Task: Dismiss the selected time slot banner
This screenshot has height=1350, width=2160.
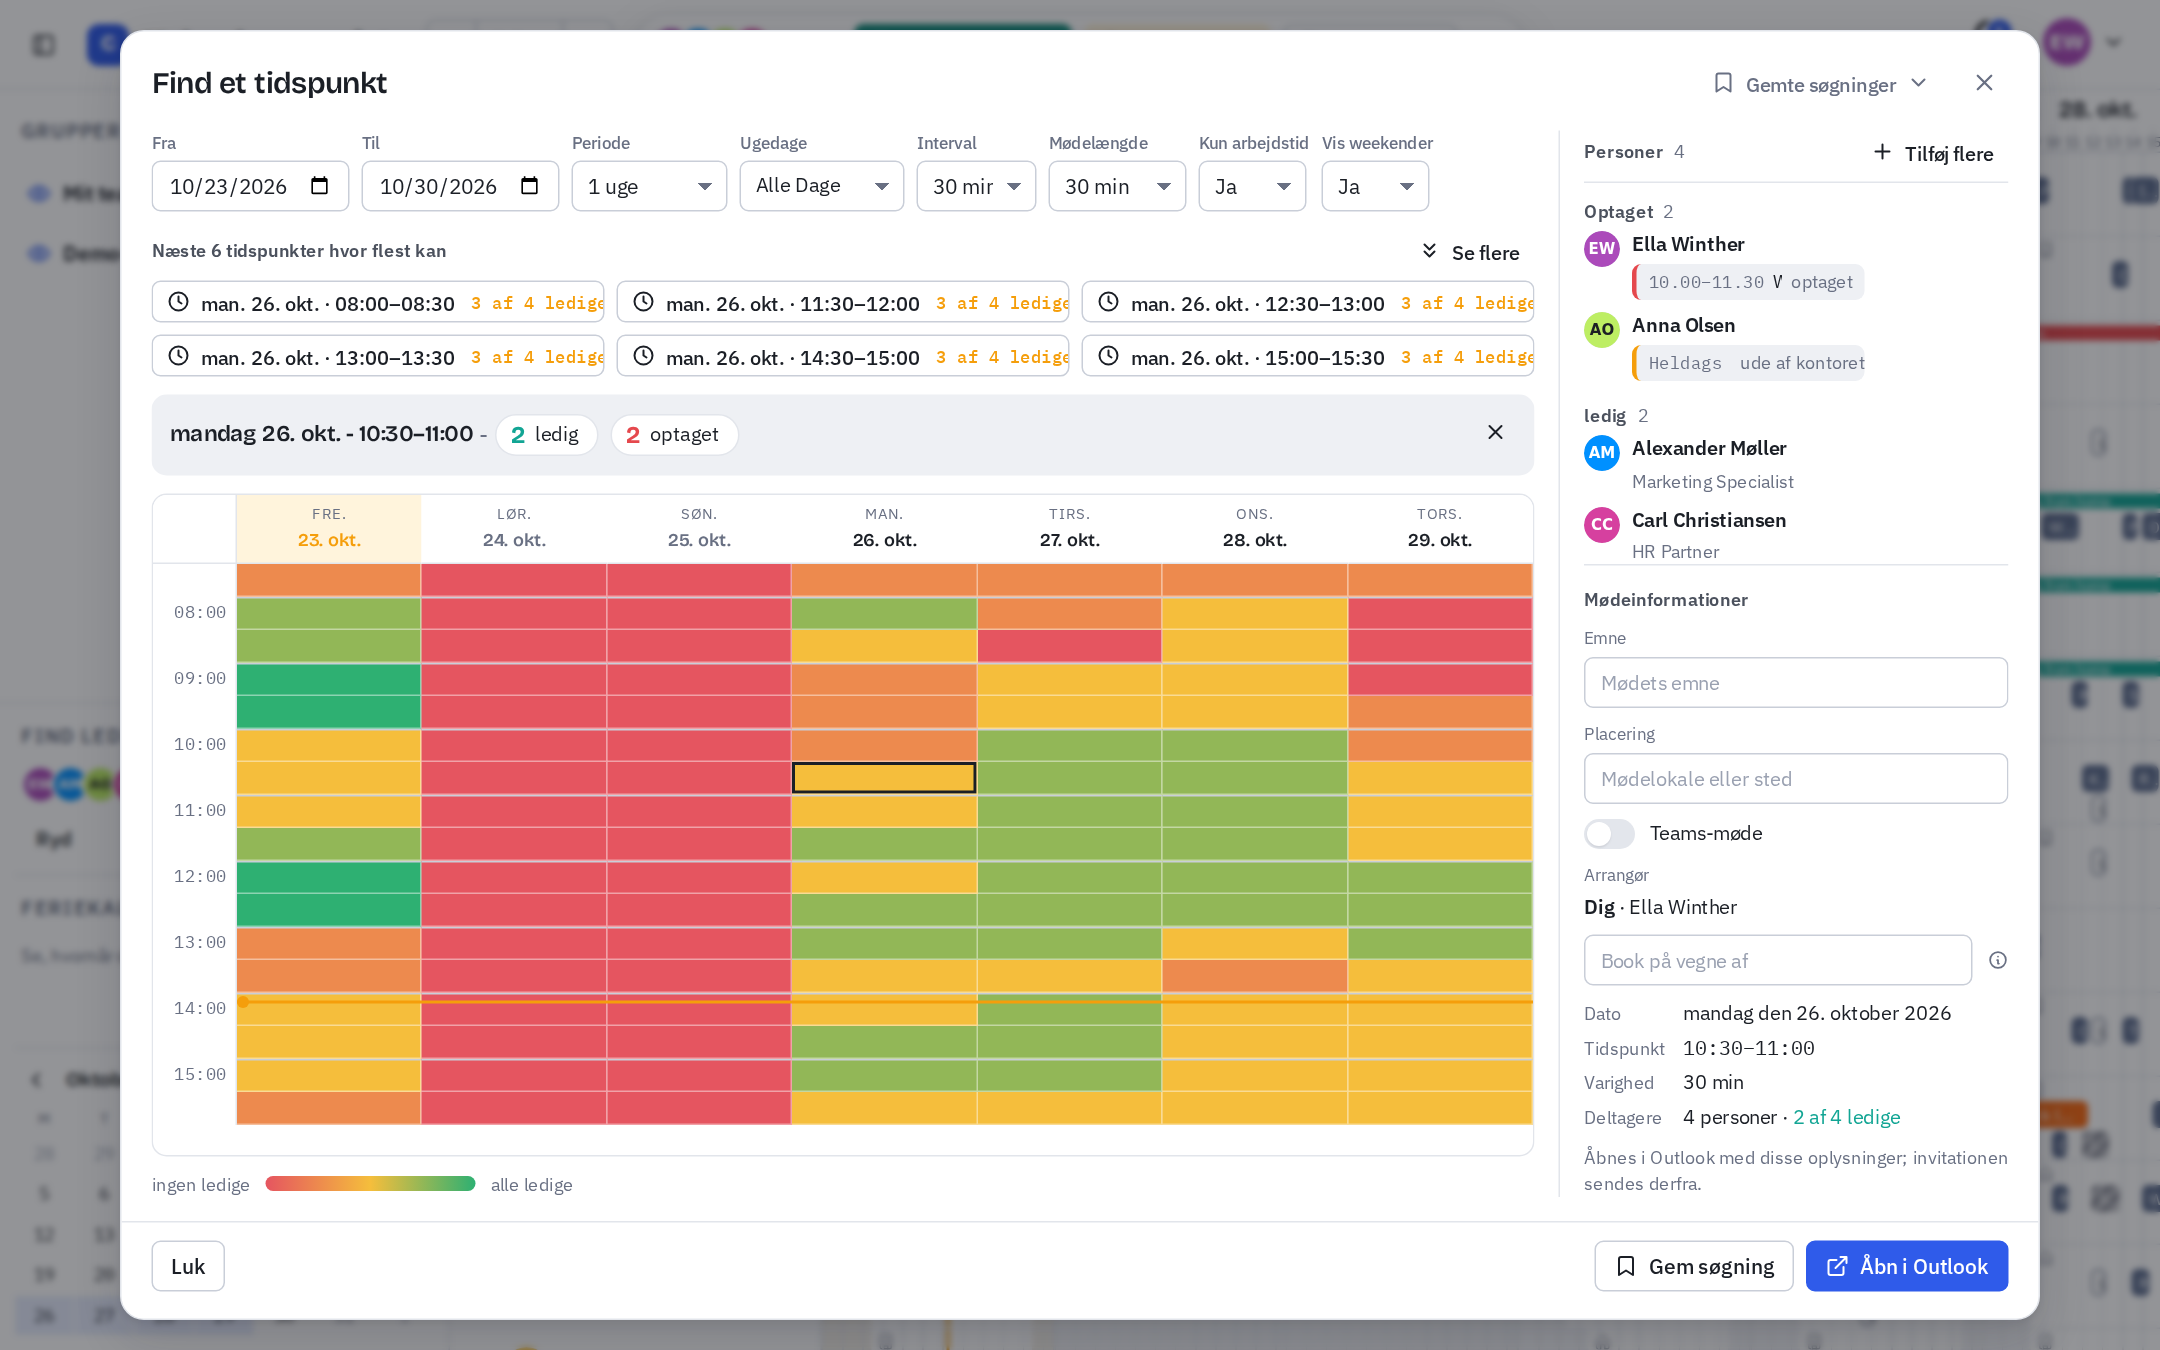Action: click(x=1495, y=432)
